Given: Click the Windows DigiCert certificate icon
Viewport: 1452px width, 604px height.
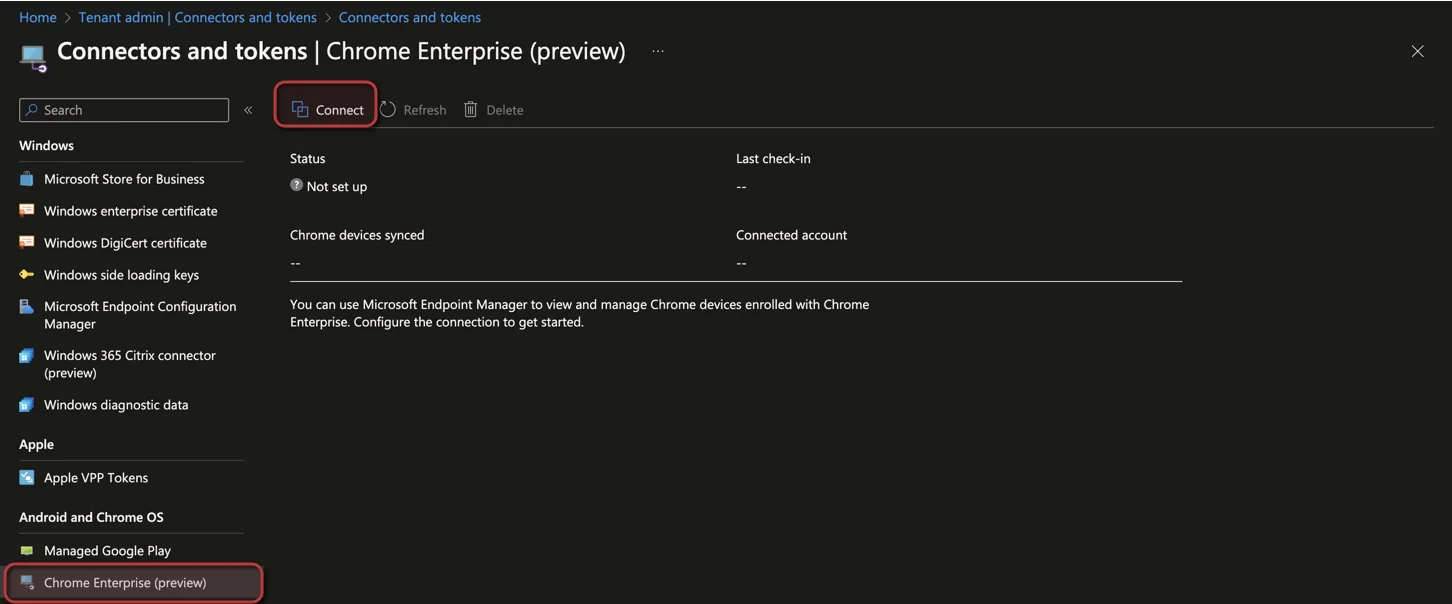Looking at the screenshot, I should (x=27, y=243).
